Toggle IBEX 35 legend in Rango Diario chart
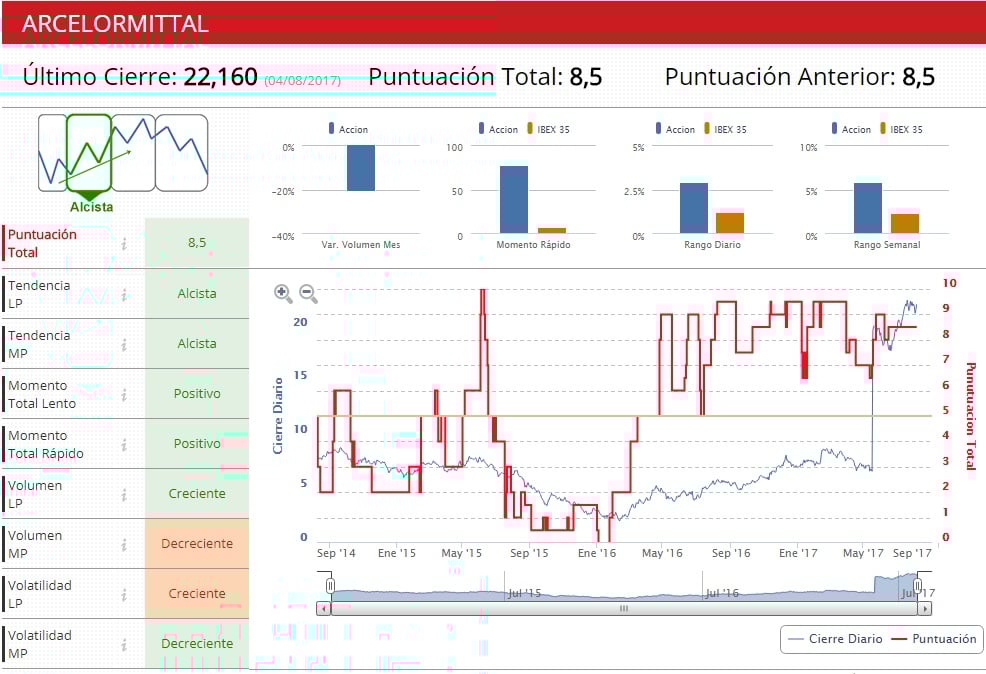 tap(725, 129)
